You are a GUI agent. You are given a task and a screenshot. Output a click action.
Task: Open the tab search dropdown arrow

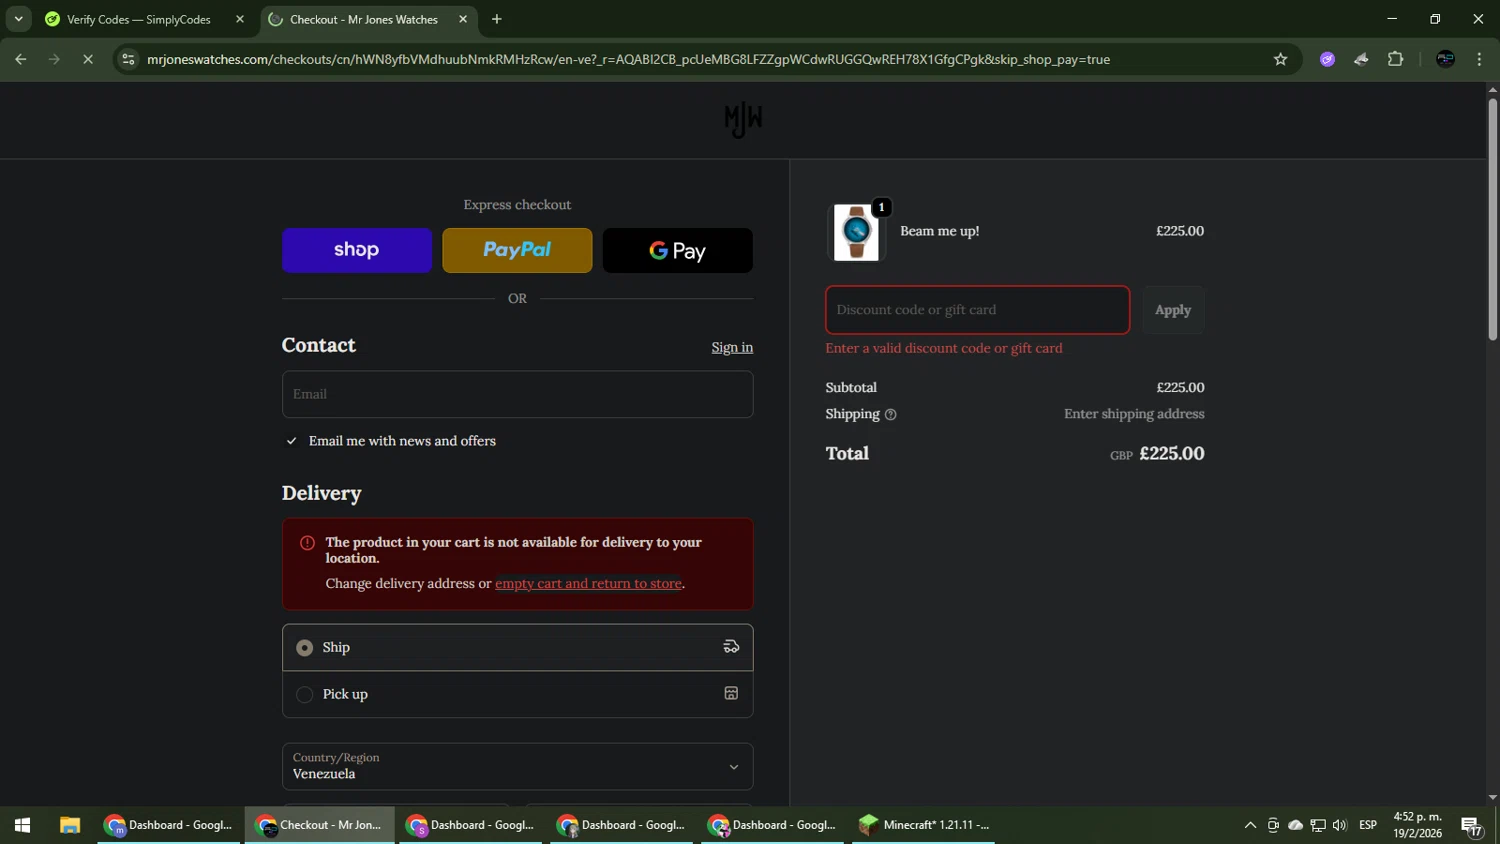(x=18, y=19)
